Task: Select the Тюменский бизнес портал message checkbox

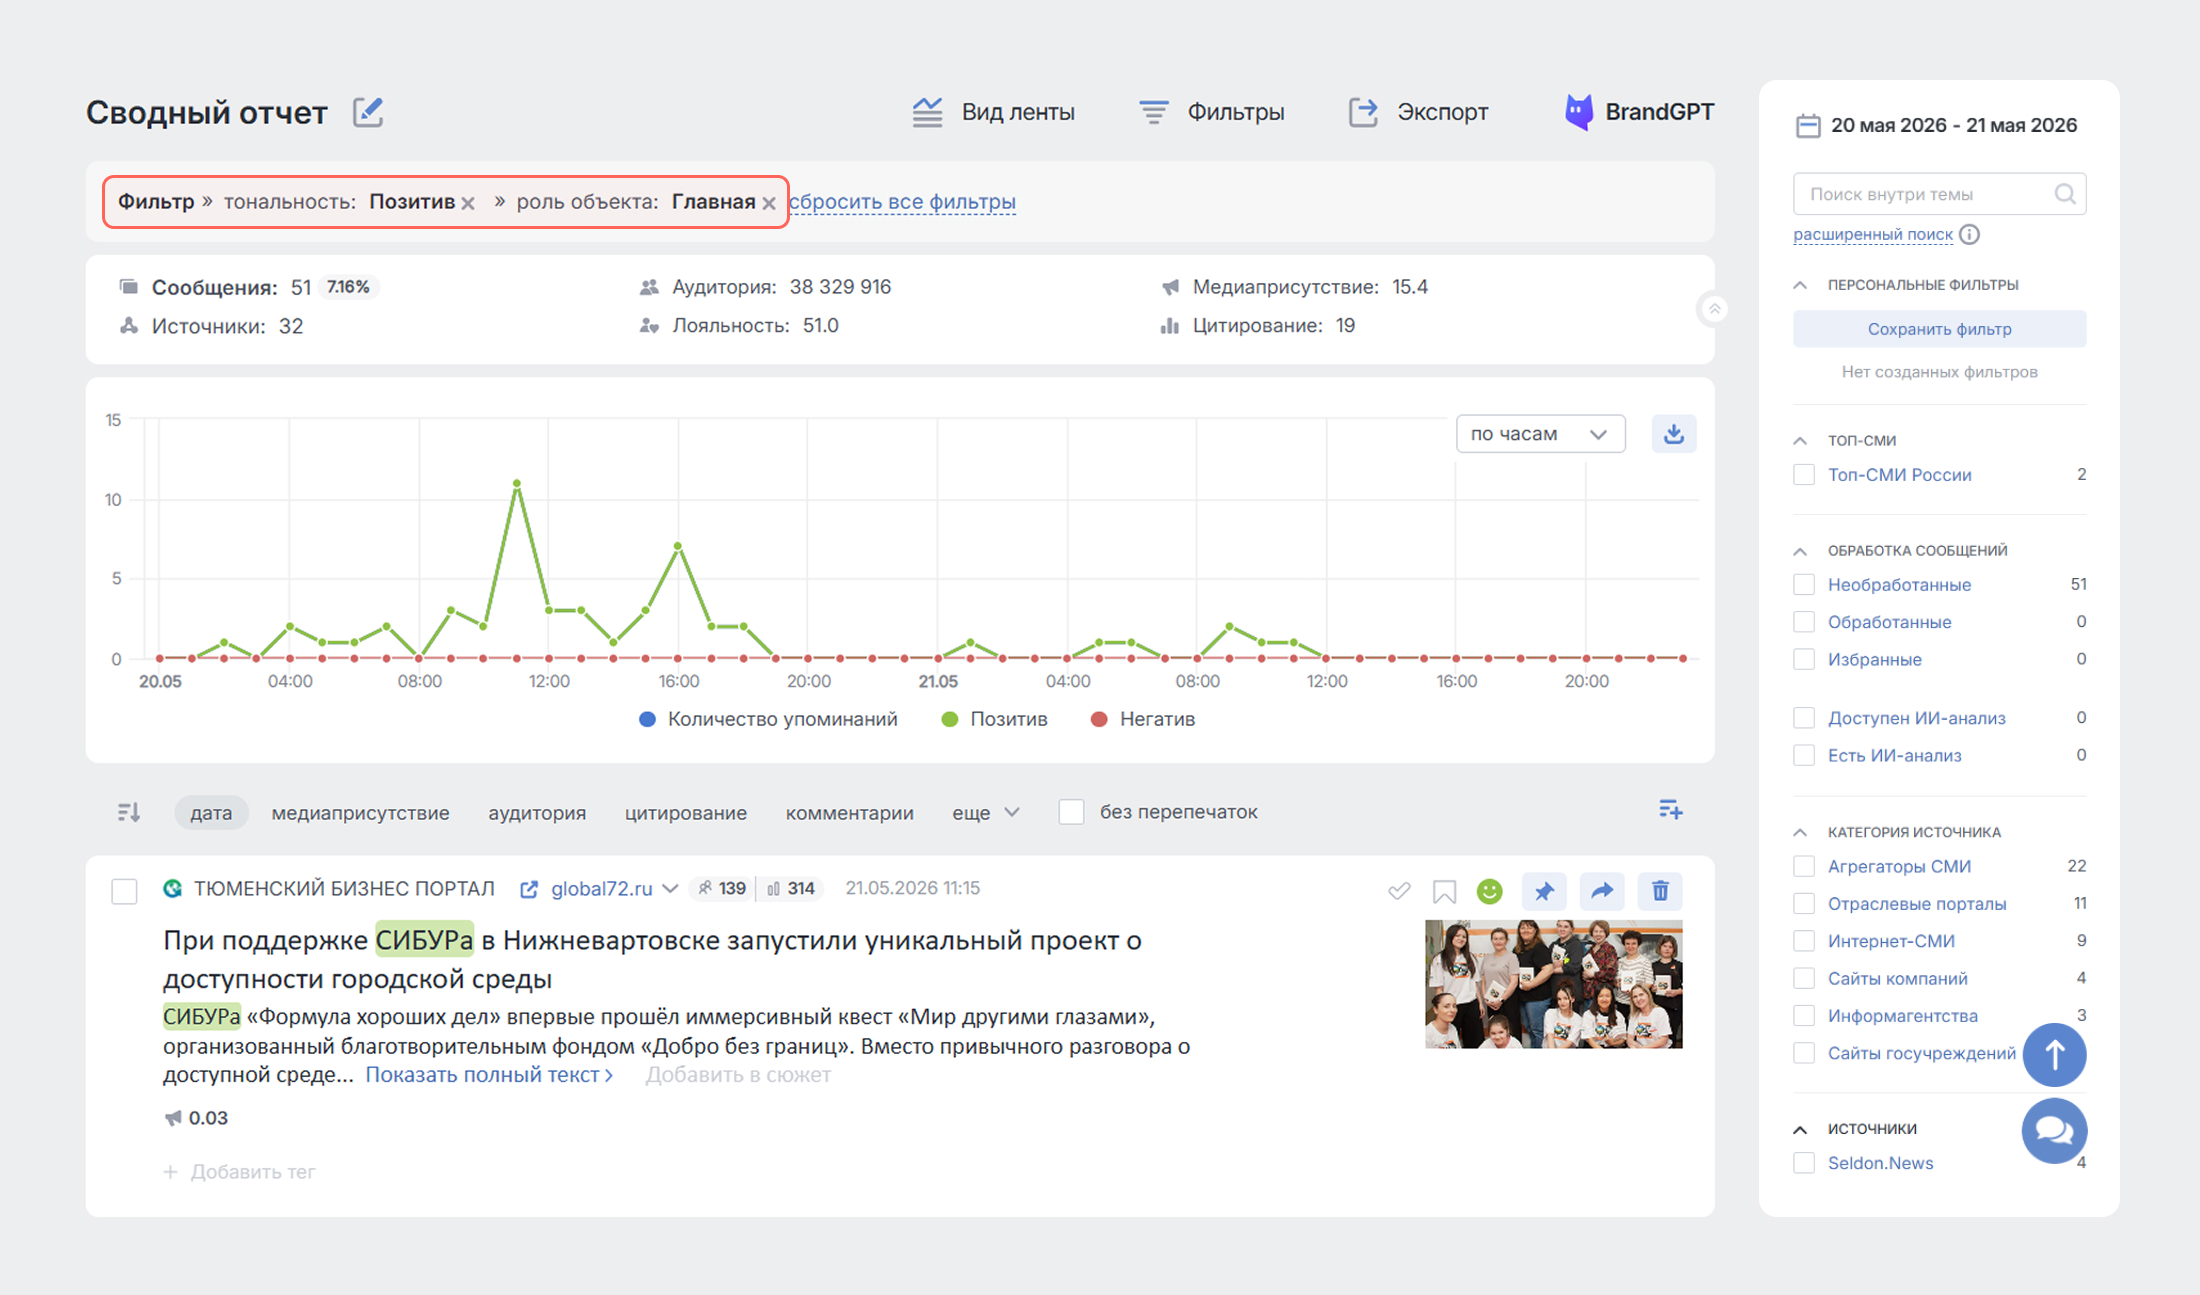Action: (124, 890)
